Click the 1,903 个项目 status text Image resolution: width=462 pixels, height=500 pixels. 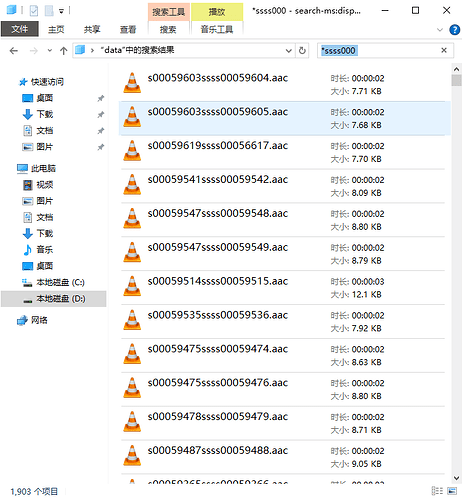tap(34, 491)
